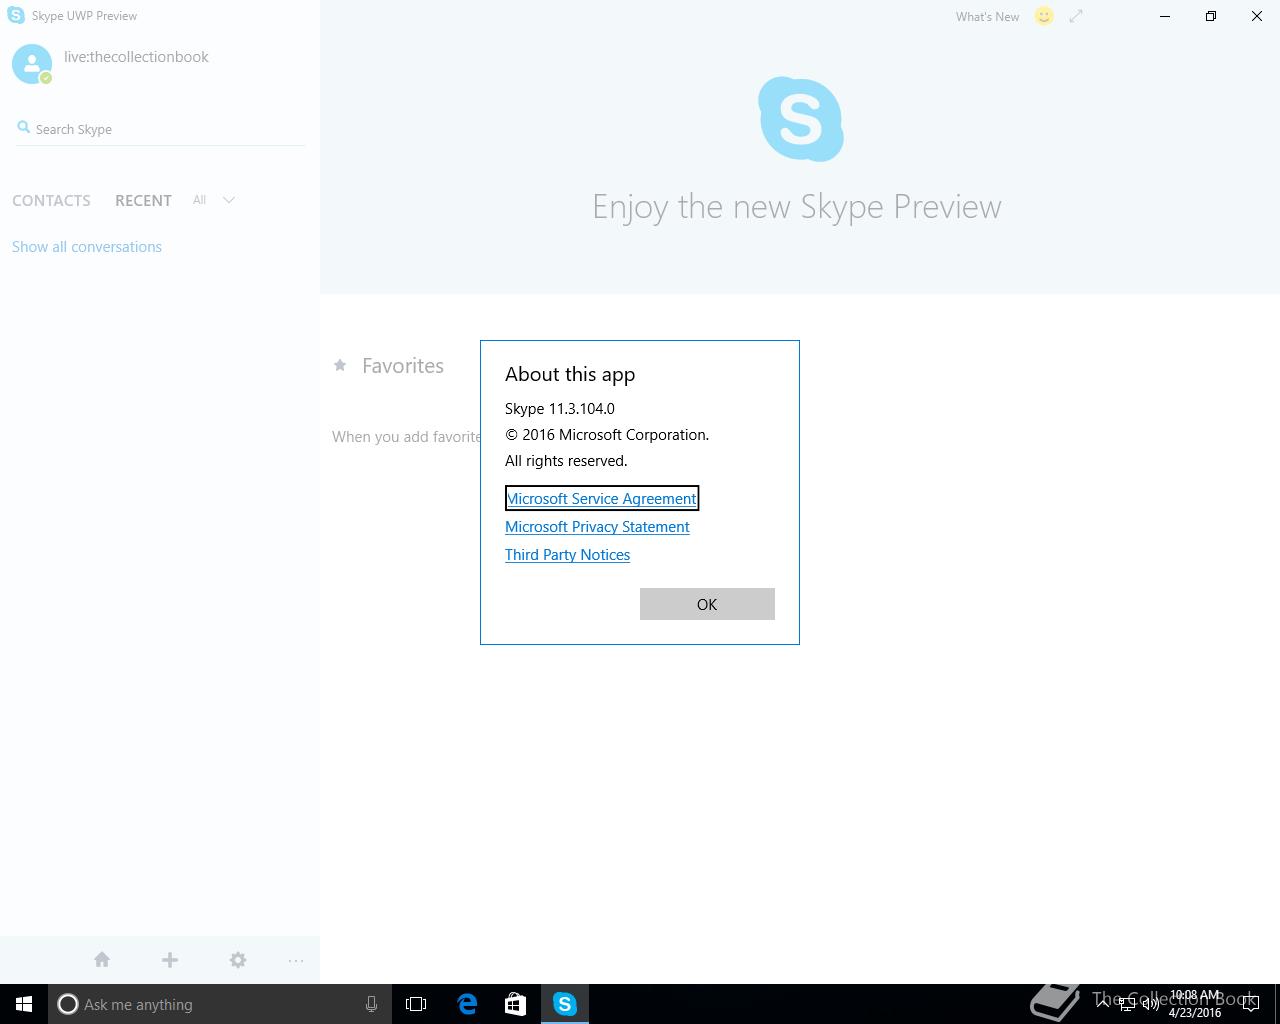
Task: Click the large Skype logo
Action: click(800, 119)
